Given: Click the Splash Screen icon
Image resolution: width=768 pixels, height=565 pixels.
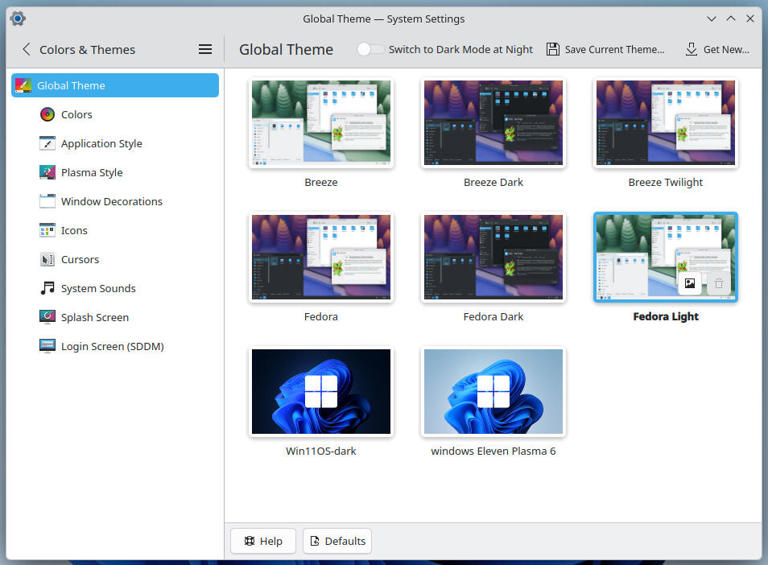Looking at the screenshot, I should [x=47, y=317].
